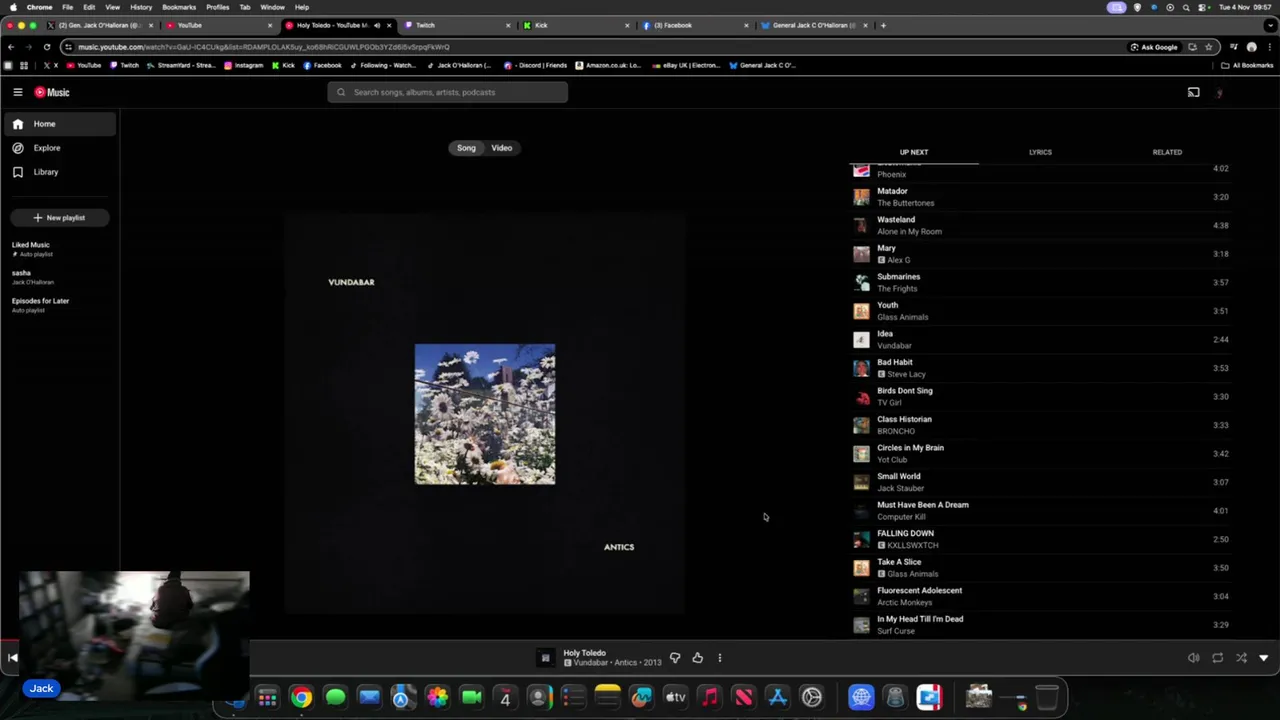This screenshot has width=1280, height=720.
Task: Go back in Chrome
Action: pyautogui.click(x=10, y=47)
